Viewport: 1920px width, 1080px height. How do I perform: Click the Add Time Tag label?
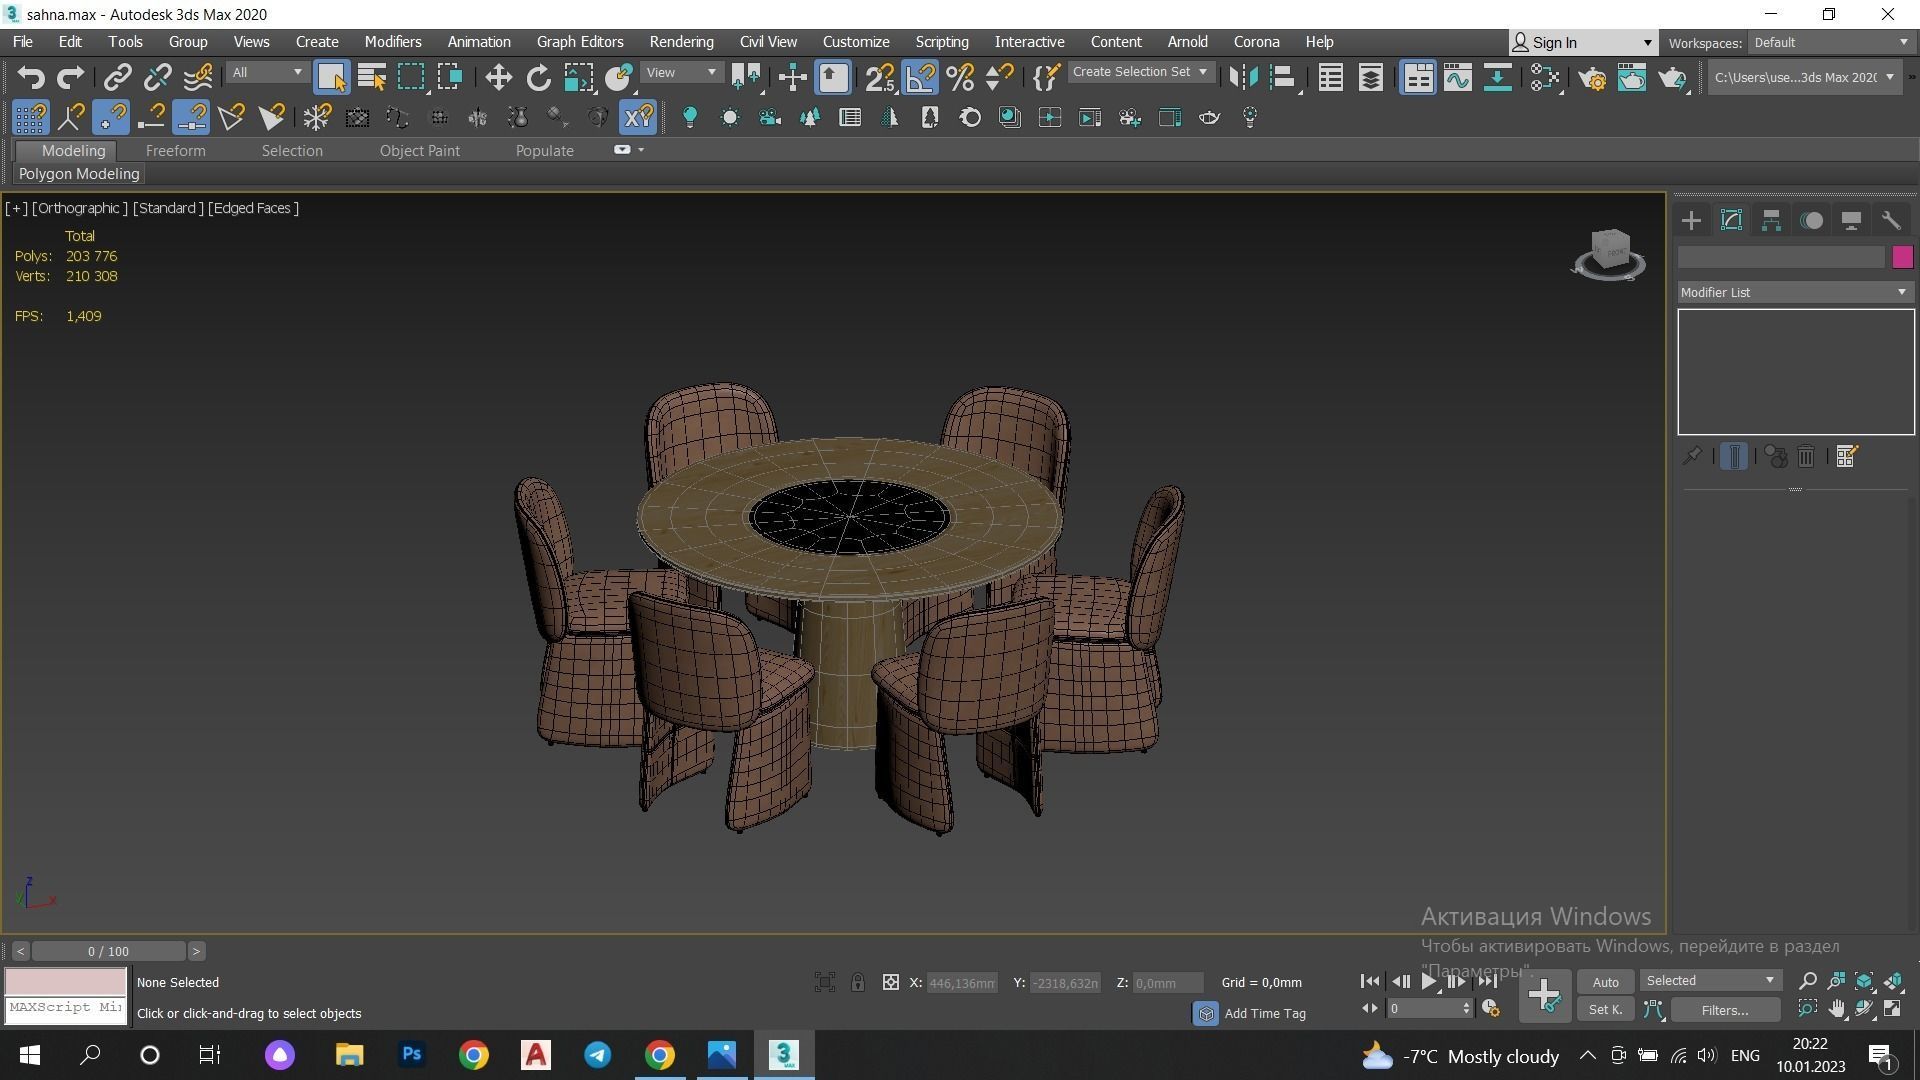[1264, 1014]
